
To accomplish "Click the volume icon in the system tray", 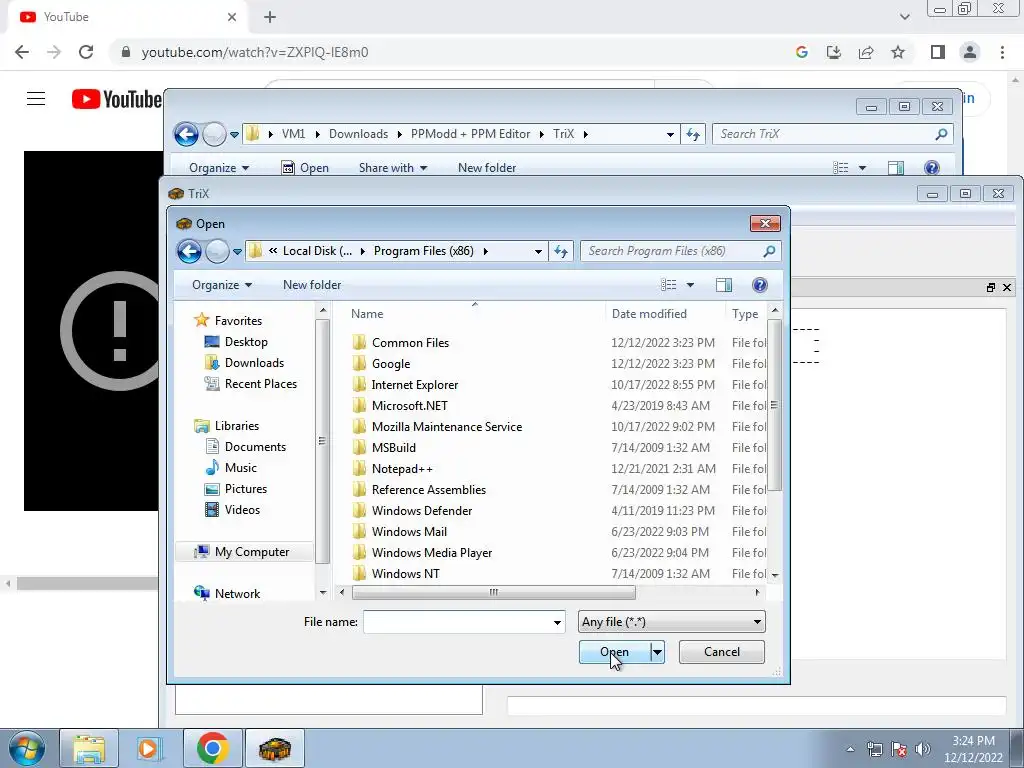I will pos(923,749).
